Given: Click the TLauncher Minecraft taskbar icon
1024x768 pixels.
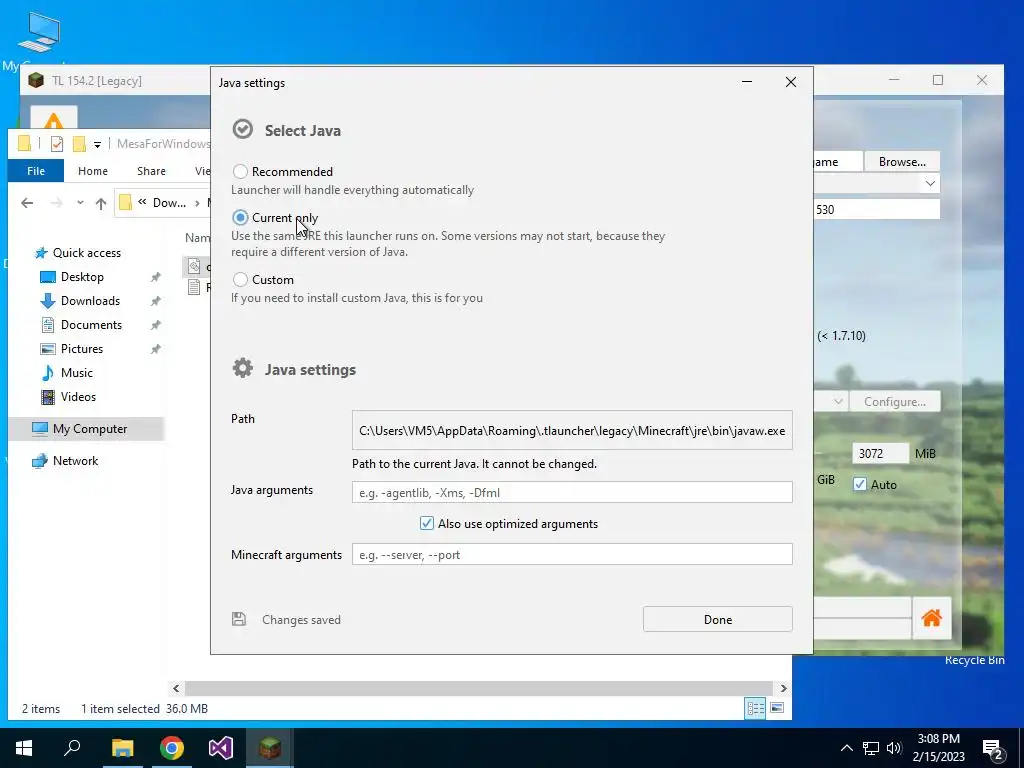Looking at the screenshot, I should pyautogui.click(x=270, y=748).
